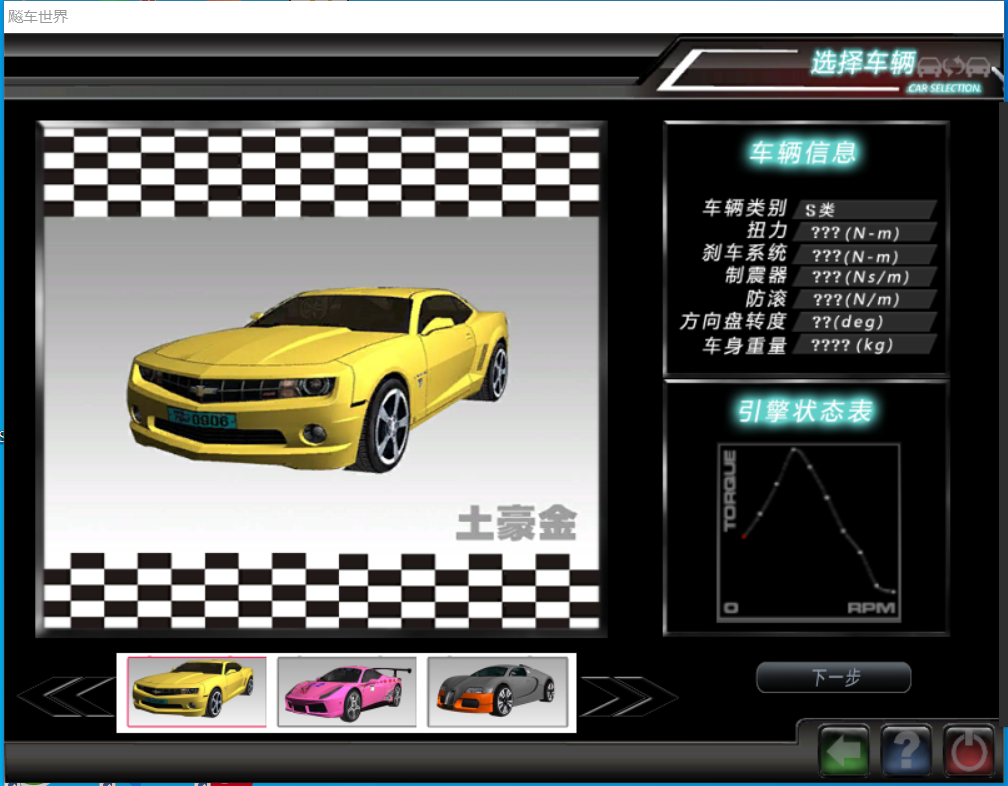1008x786 pixels.
Task: Click the 下一步 button
Action: tap(833, 678)
